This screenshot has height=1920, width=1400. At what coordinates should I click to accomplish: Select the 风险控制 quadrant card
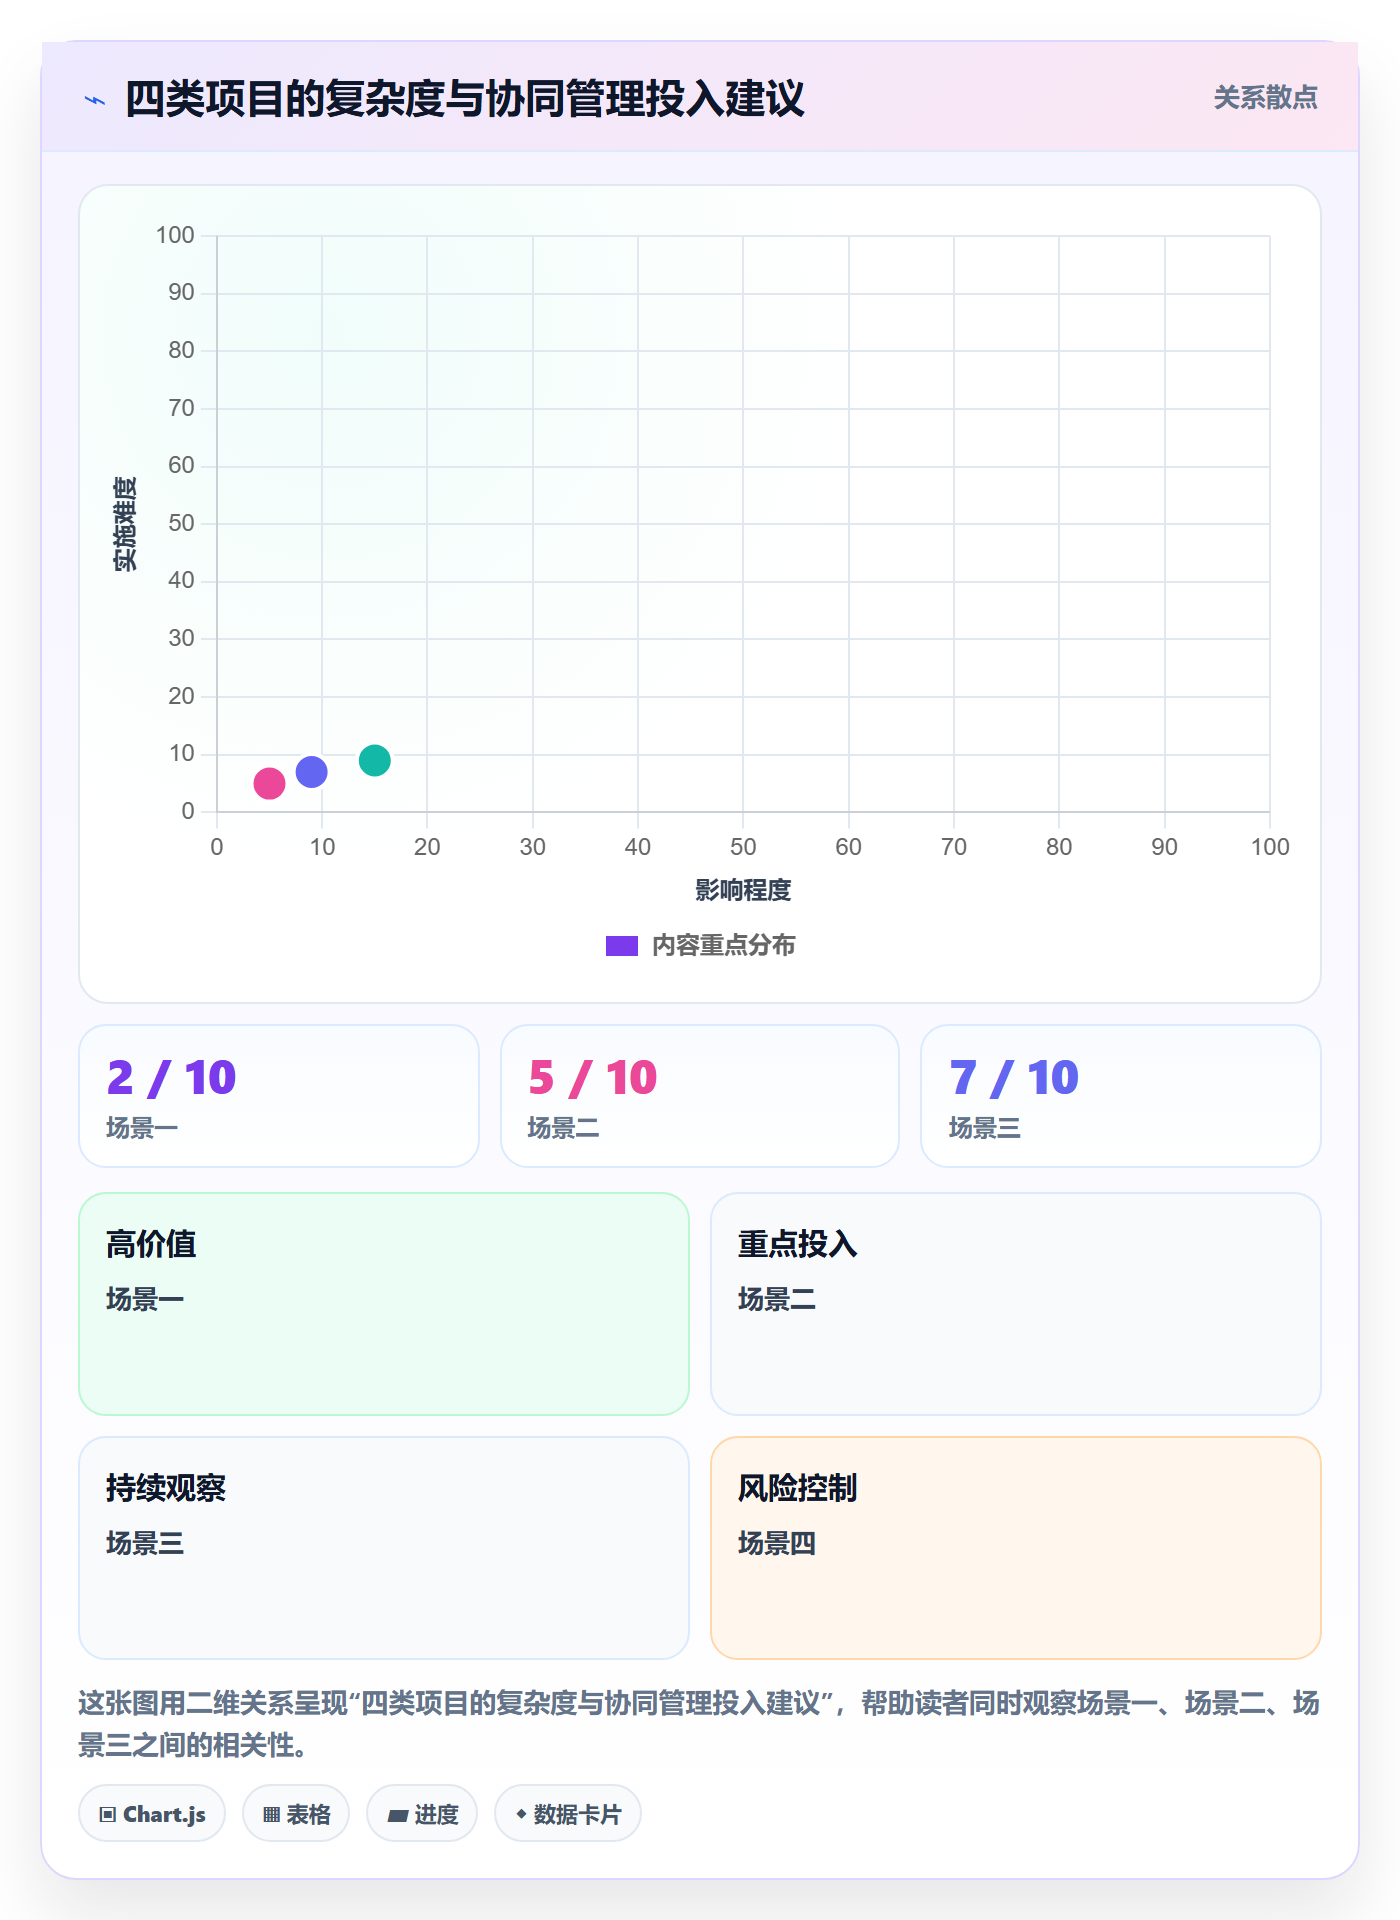click(x=1016, y=1548)
